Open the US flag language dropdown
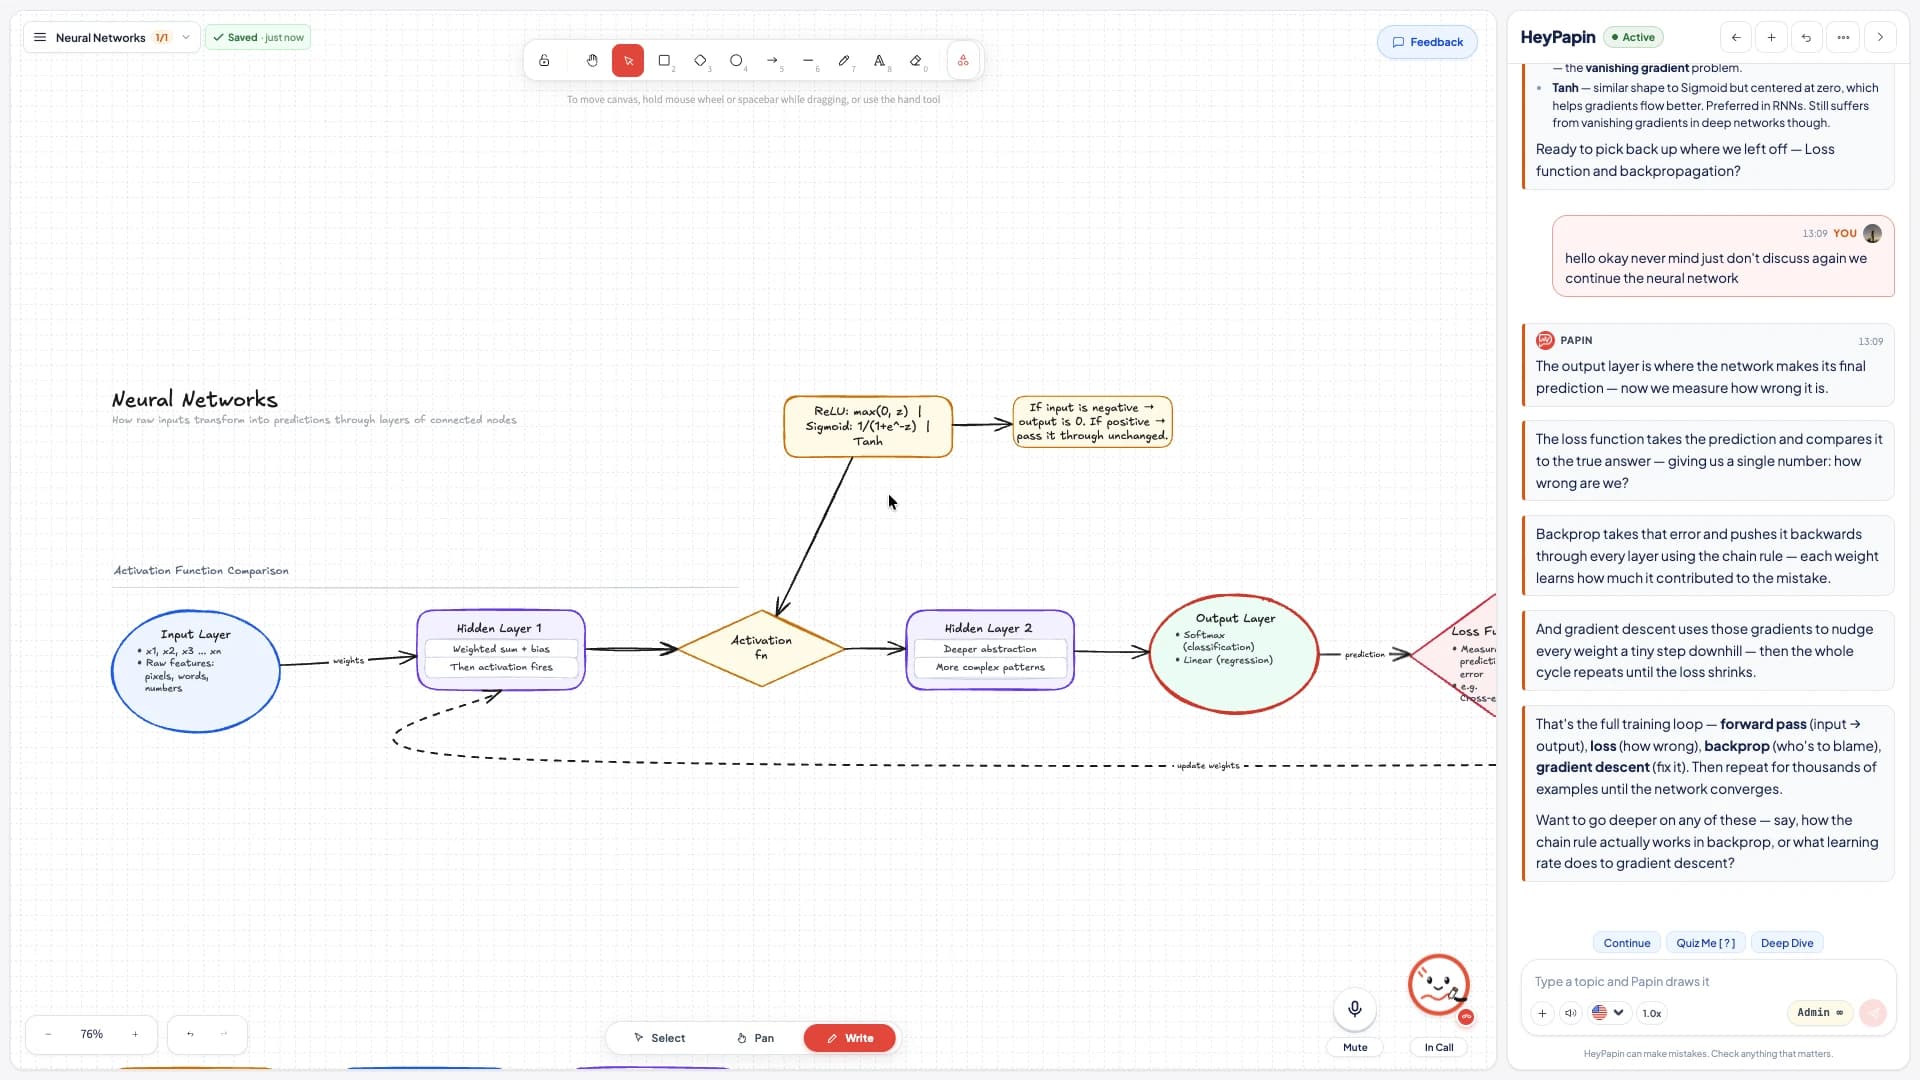The width and height of the screenshot is (1920, 1080). [x=1608, y=1013]
